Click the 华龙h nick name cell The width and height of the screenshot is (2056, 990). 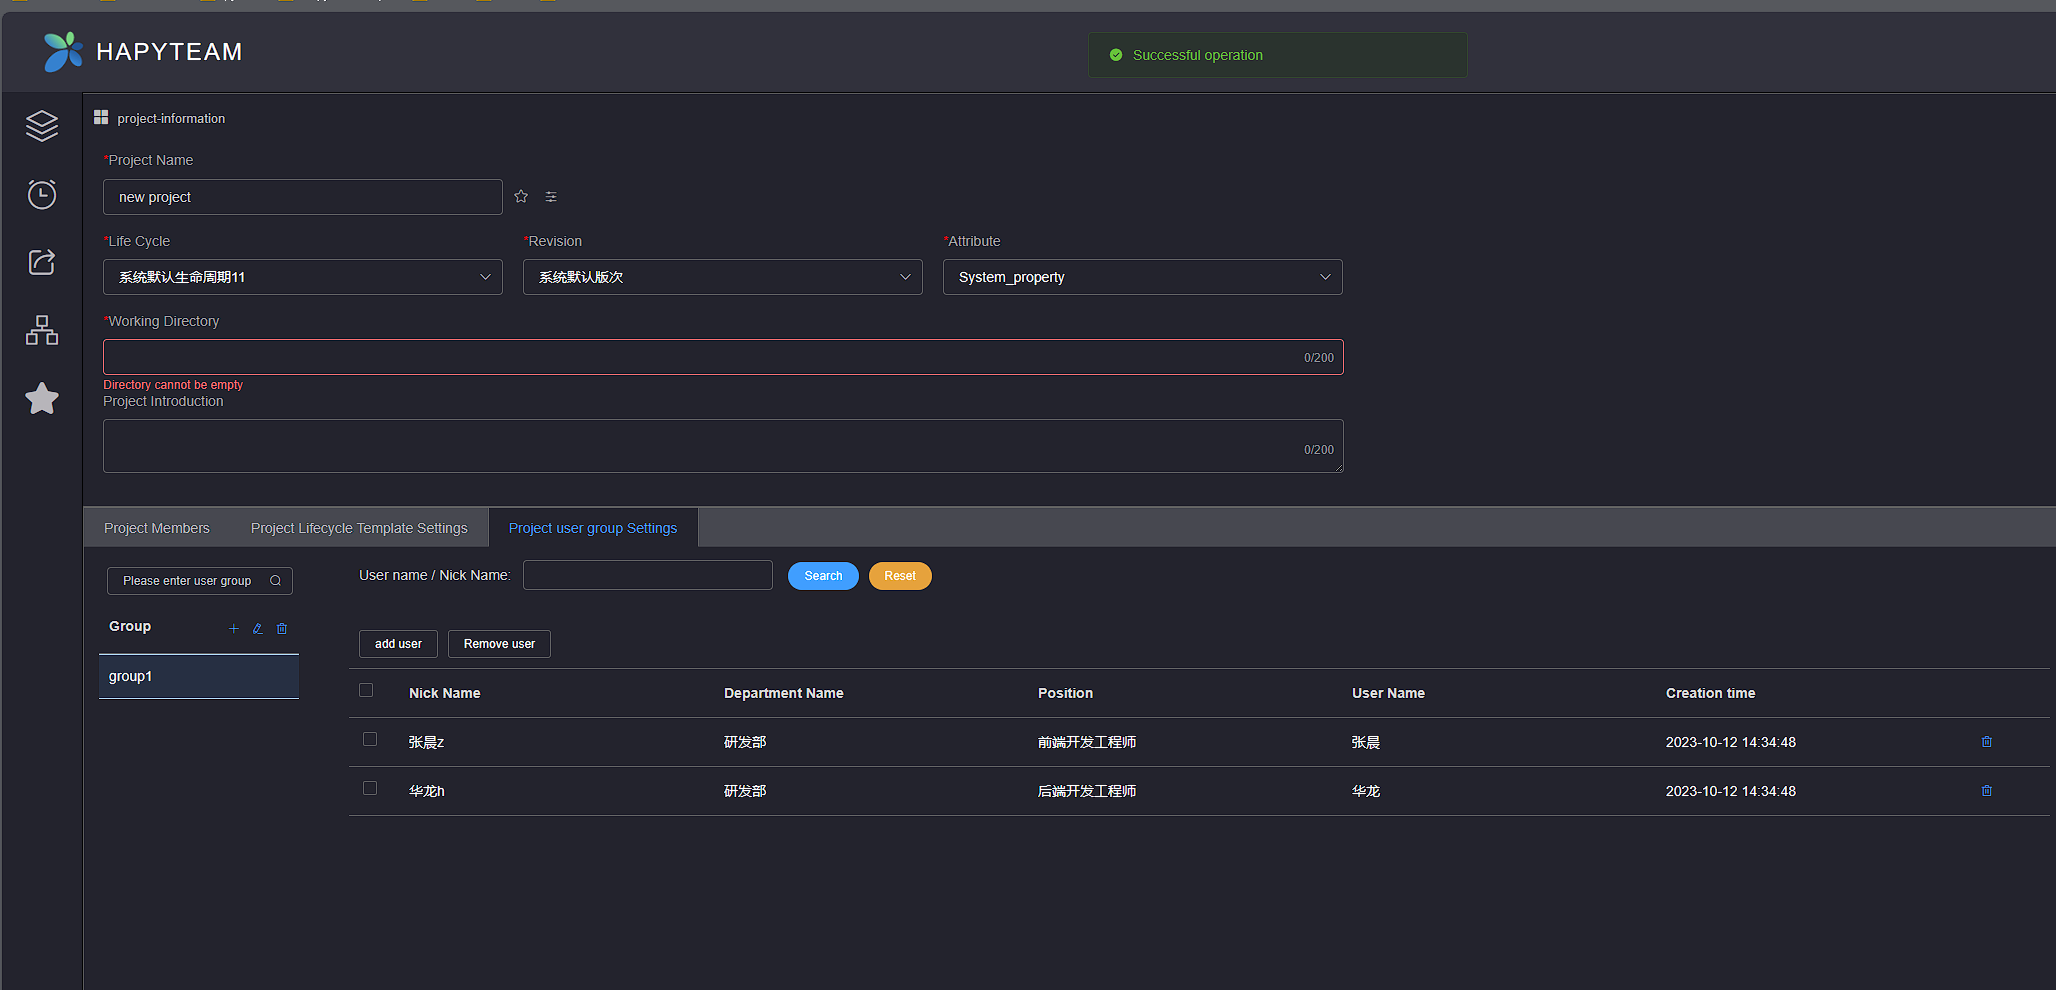pos(427,791)
